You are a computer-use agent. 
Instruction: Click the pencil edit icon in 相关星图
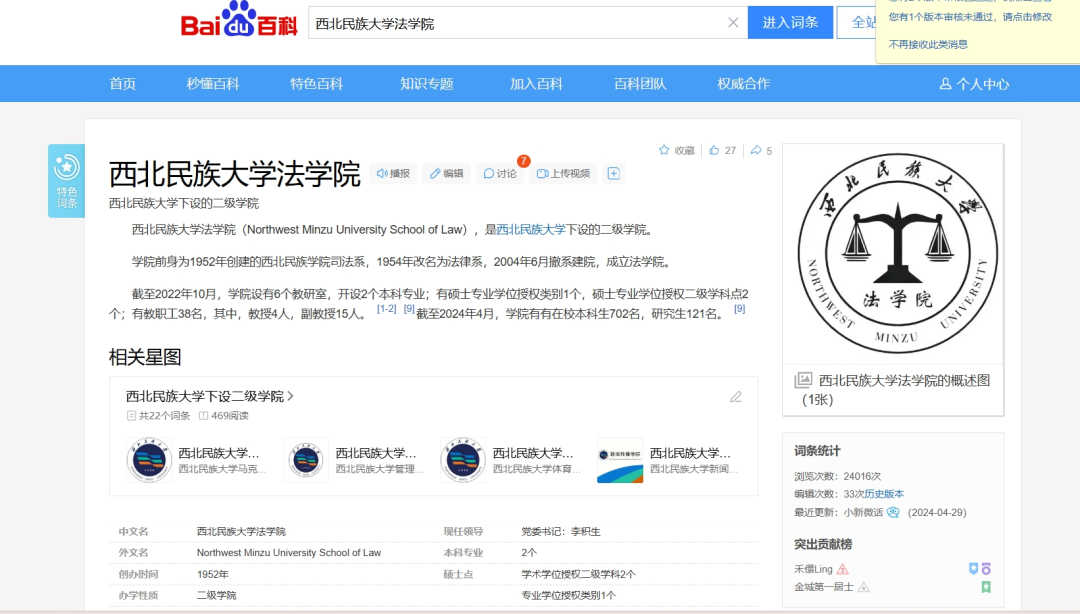736,397
